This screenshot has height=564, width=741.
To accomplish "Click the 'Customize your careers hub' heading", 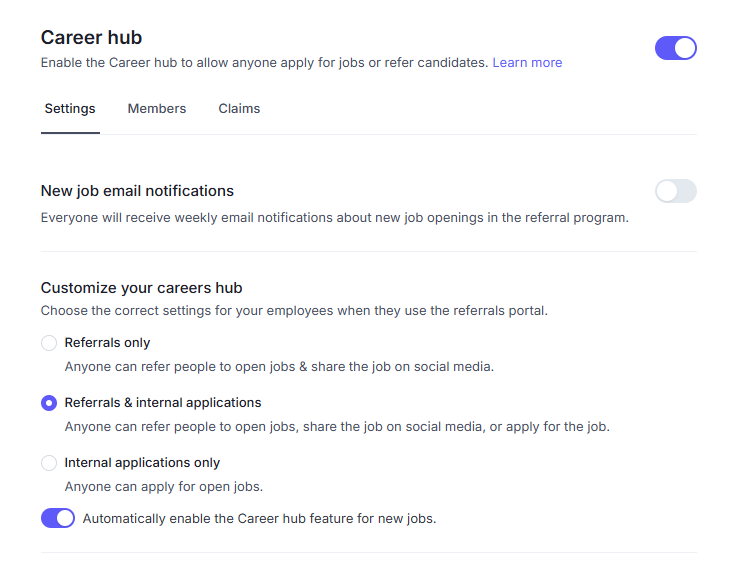I will pos(141,288).
